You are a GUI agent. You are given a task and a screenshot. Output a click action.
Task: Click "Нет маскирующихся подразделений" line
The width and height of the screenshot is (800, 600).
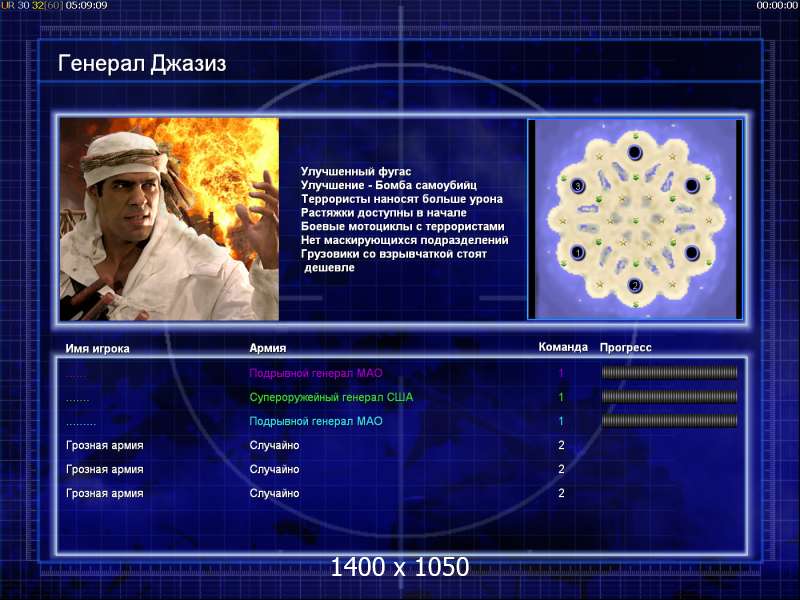(405, 240)
